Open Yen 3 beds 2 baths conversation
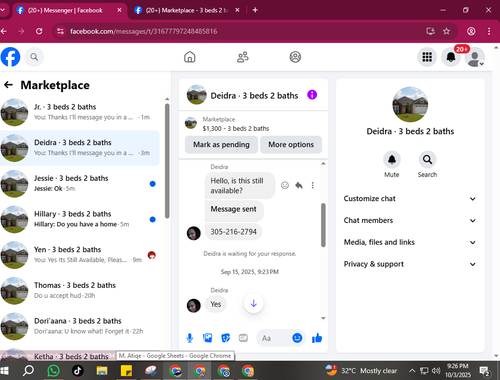 (80, 255)
